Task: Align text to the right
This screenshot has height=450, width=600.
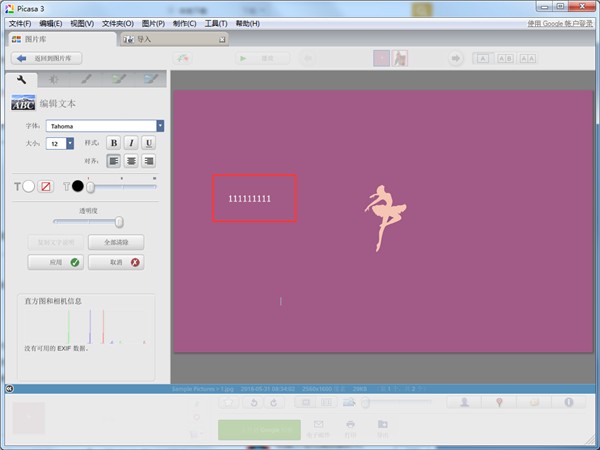Action: pos(149,161)
